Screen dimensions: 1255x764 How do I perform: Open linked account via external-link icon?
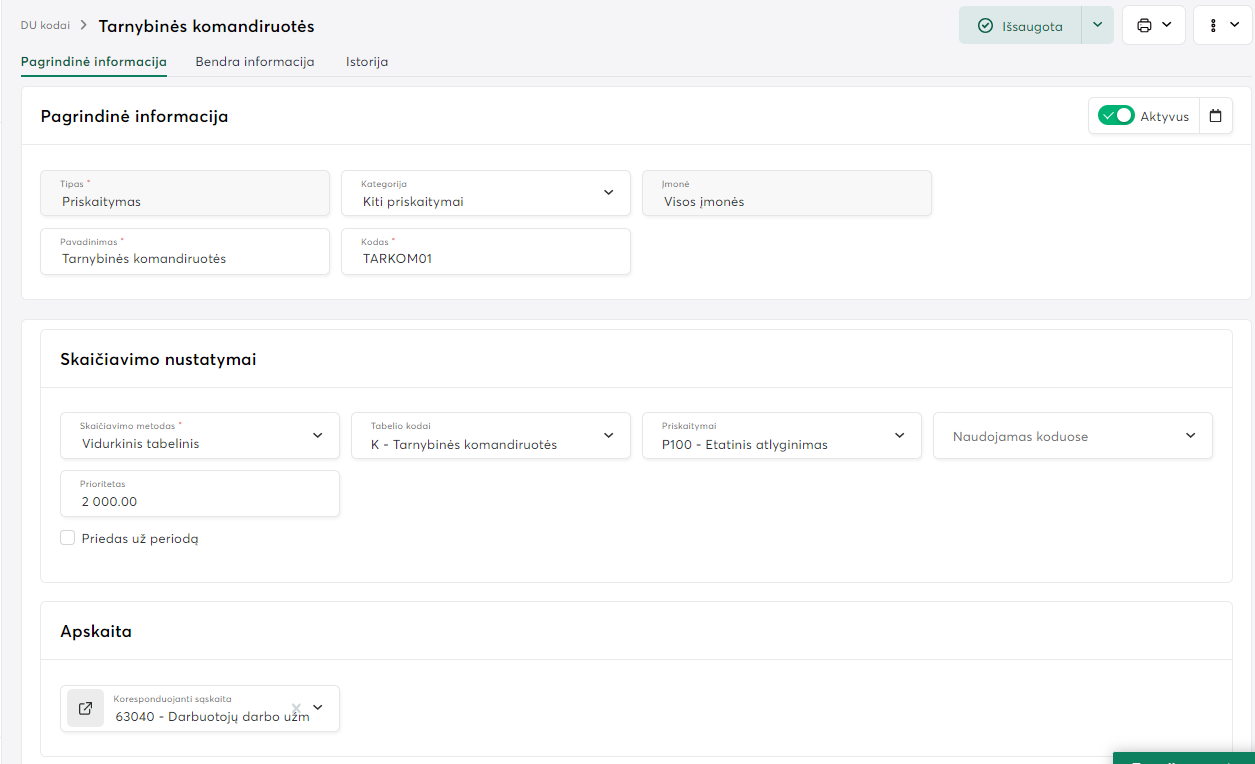86,708
